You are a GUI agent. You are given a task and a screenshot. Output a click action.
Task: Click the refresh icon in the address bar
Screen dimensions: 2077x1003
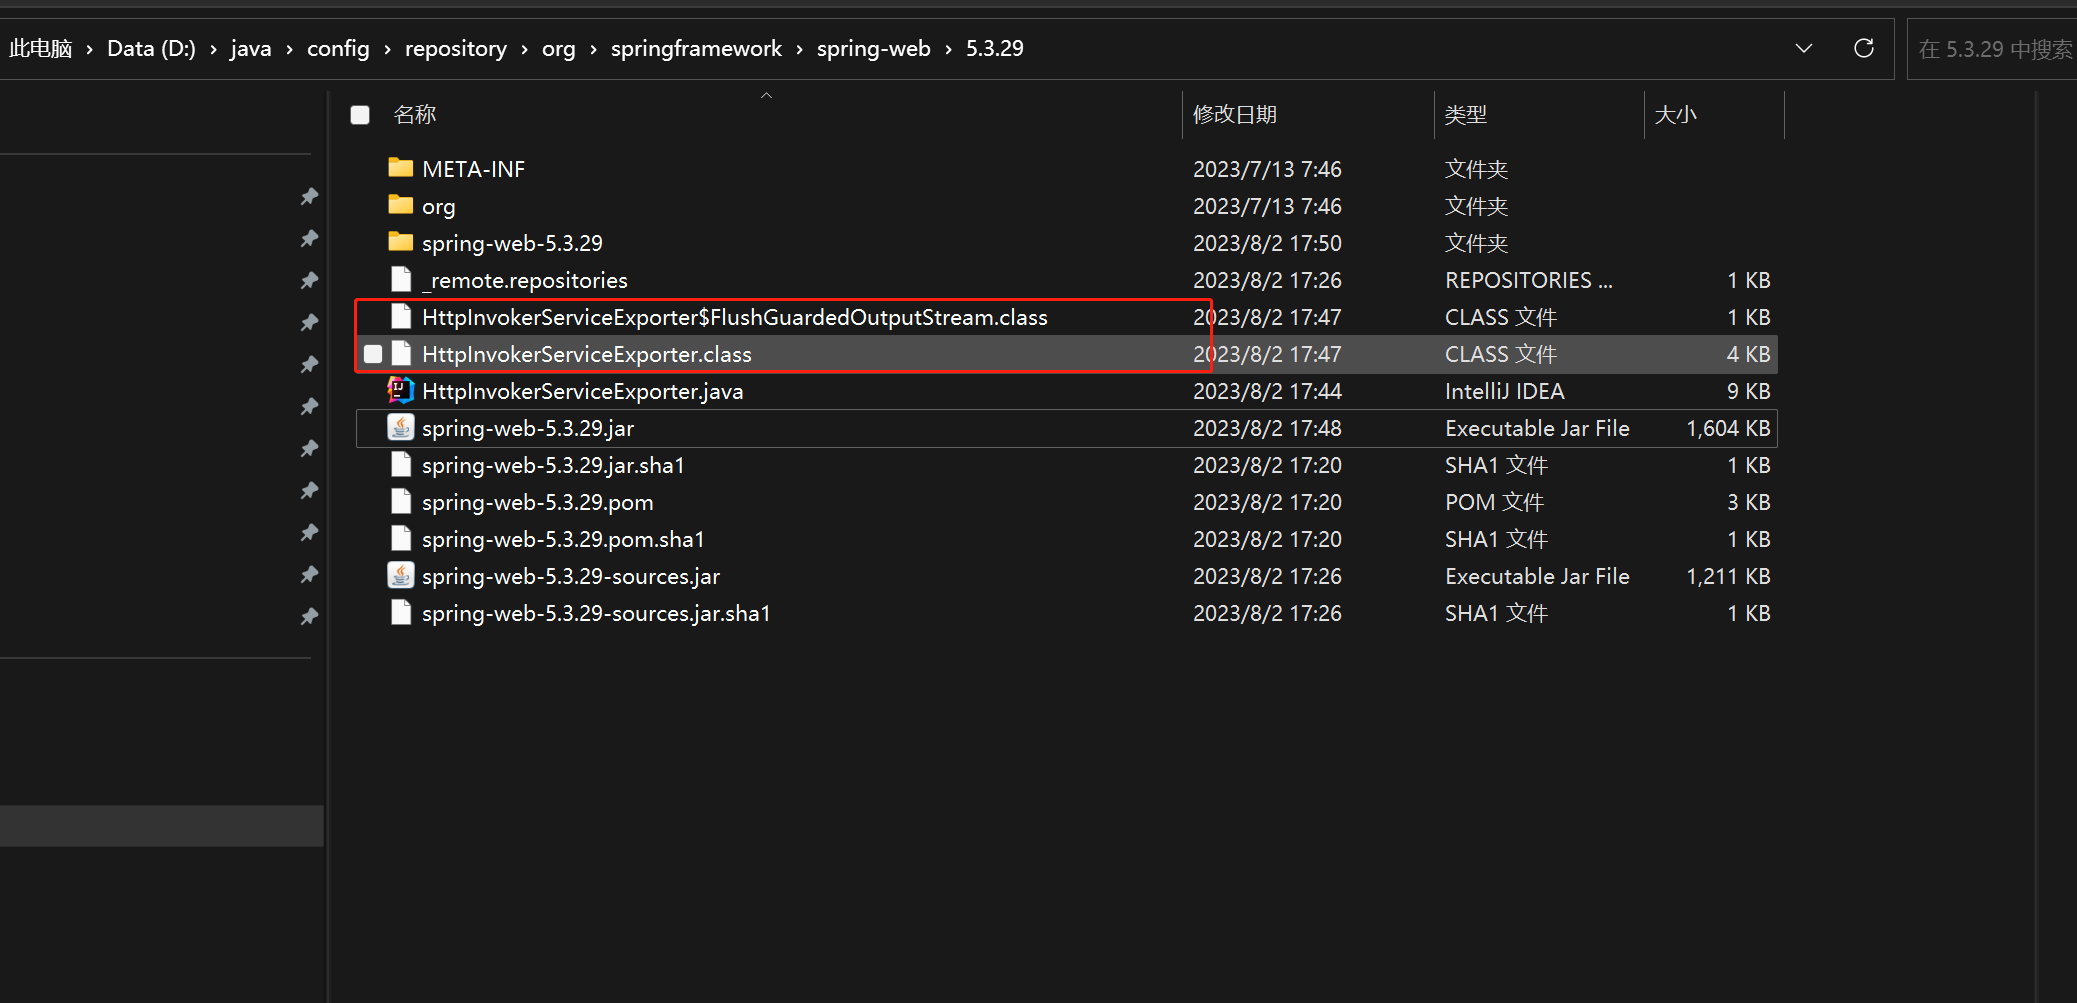pyautogui.click(x=1864, y=48)
